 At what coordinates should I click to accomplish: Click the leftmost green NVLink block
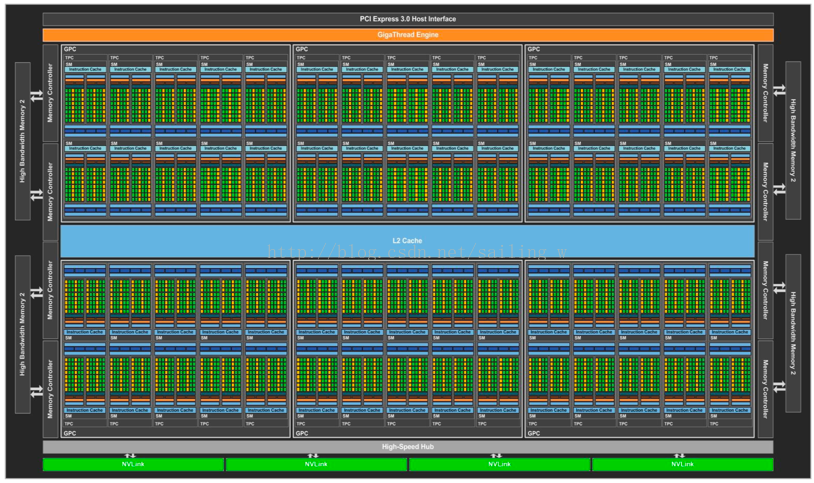click(133, 464)
